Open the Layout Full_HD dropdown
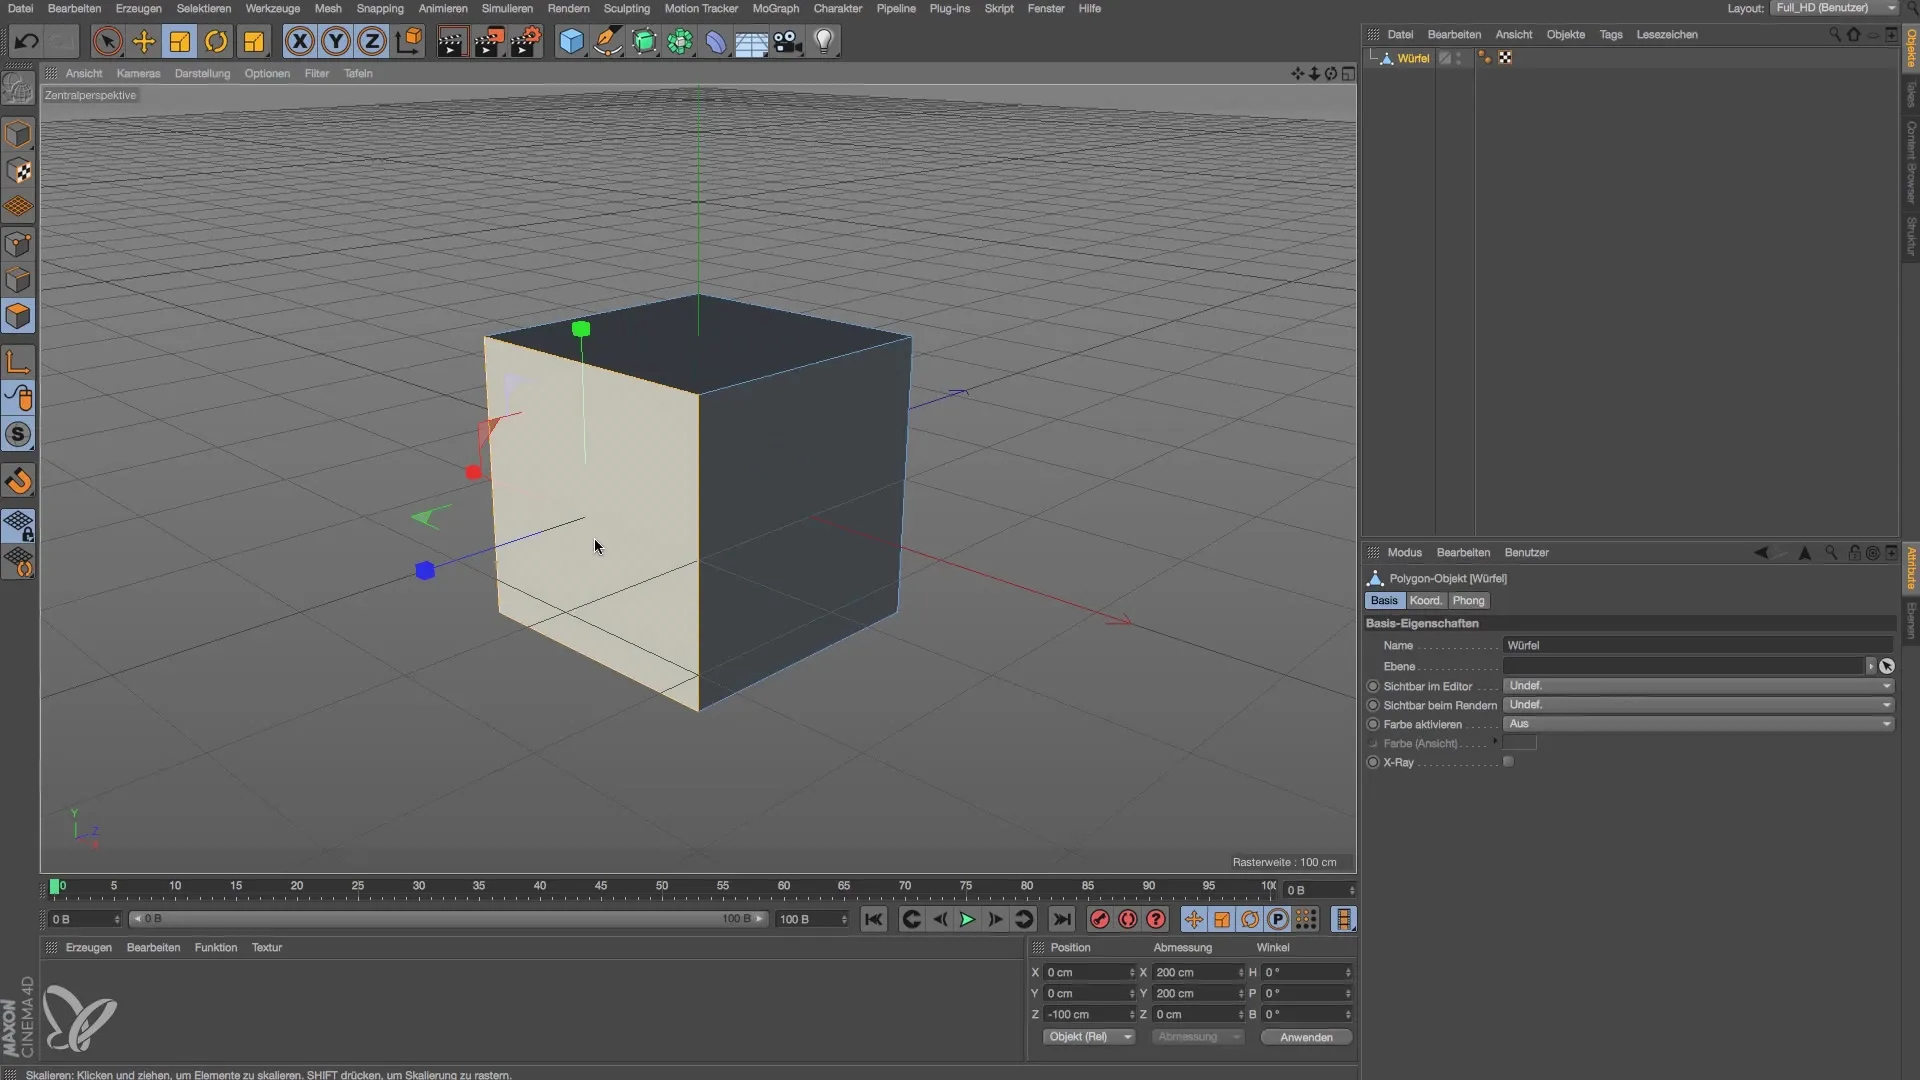 coord(1835,8)
